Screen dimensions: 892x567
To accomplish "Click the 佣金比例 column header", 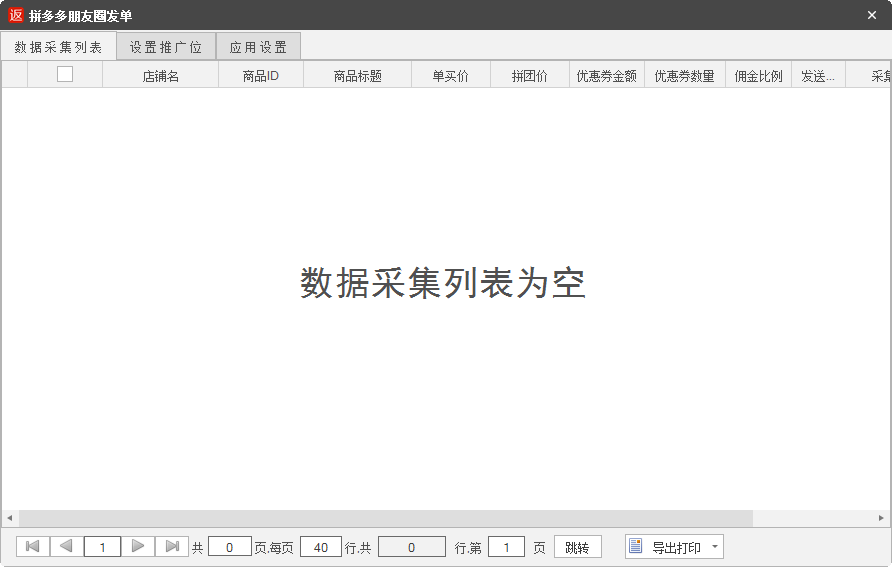I will click(x=759, y=75).
